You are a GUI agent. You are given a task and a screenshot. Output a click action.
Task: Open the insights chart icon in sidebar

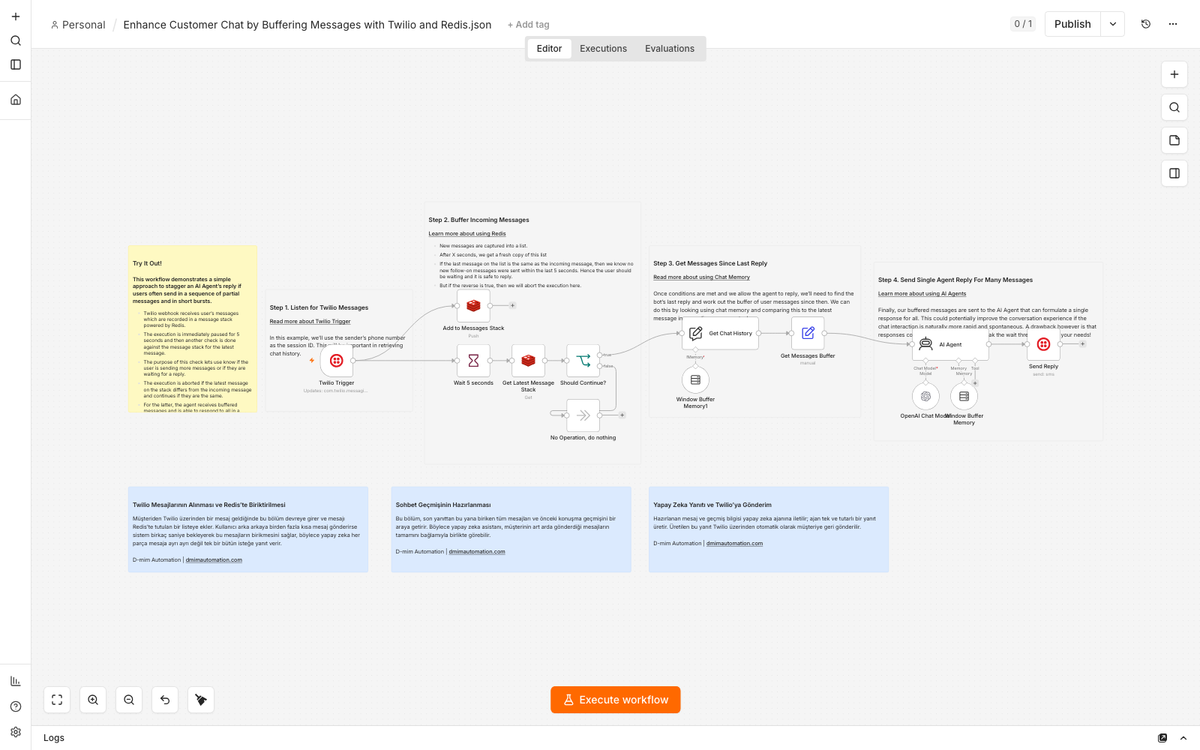point(15,681)
